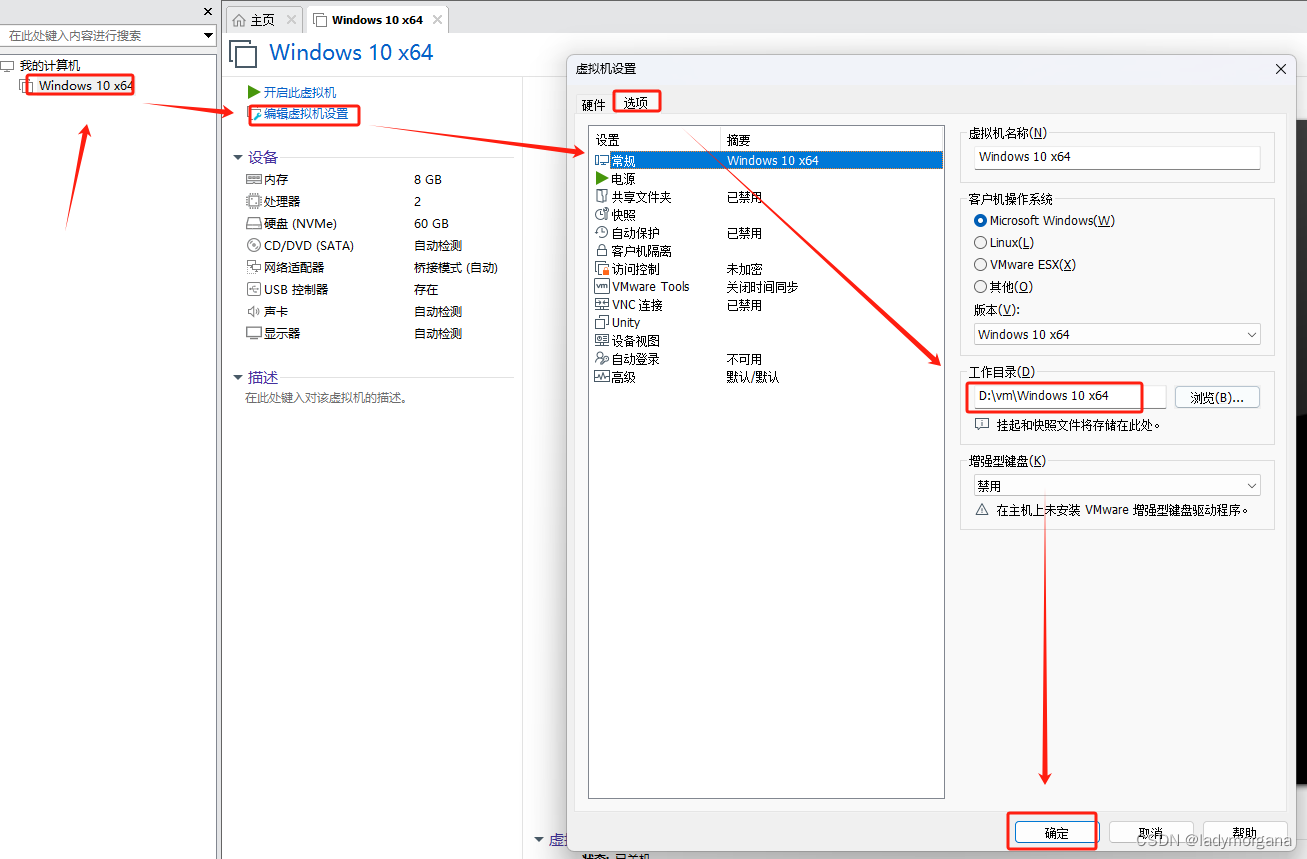Click the 编辑虚拟机设置 link
The width and height of the screenshot is (1307, 859).
306,114
